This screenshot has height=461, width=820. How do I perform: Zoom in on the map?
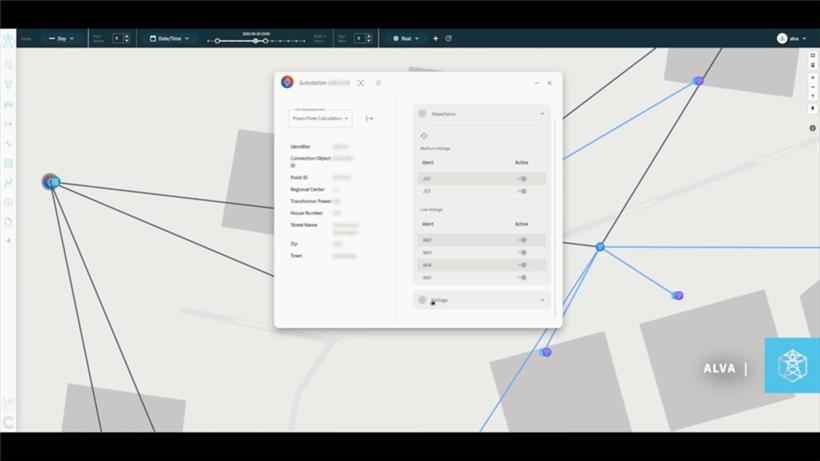[x=813, y=76]
